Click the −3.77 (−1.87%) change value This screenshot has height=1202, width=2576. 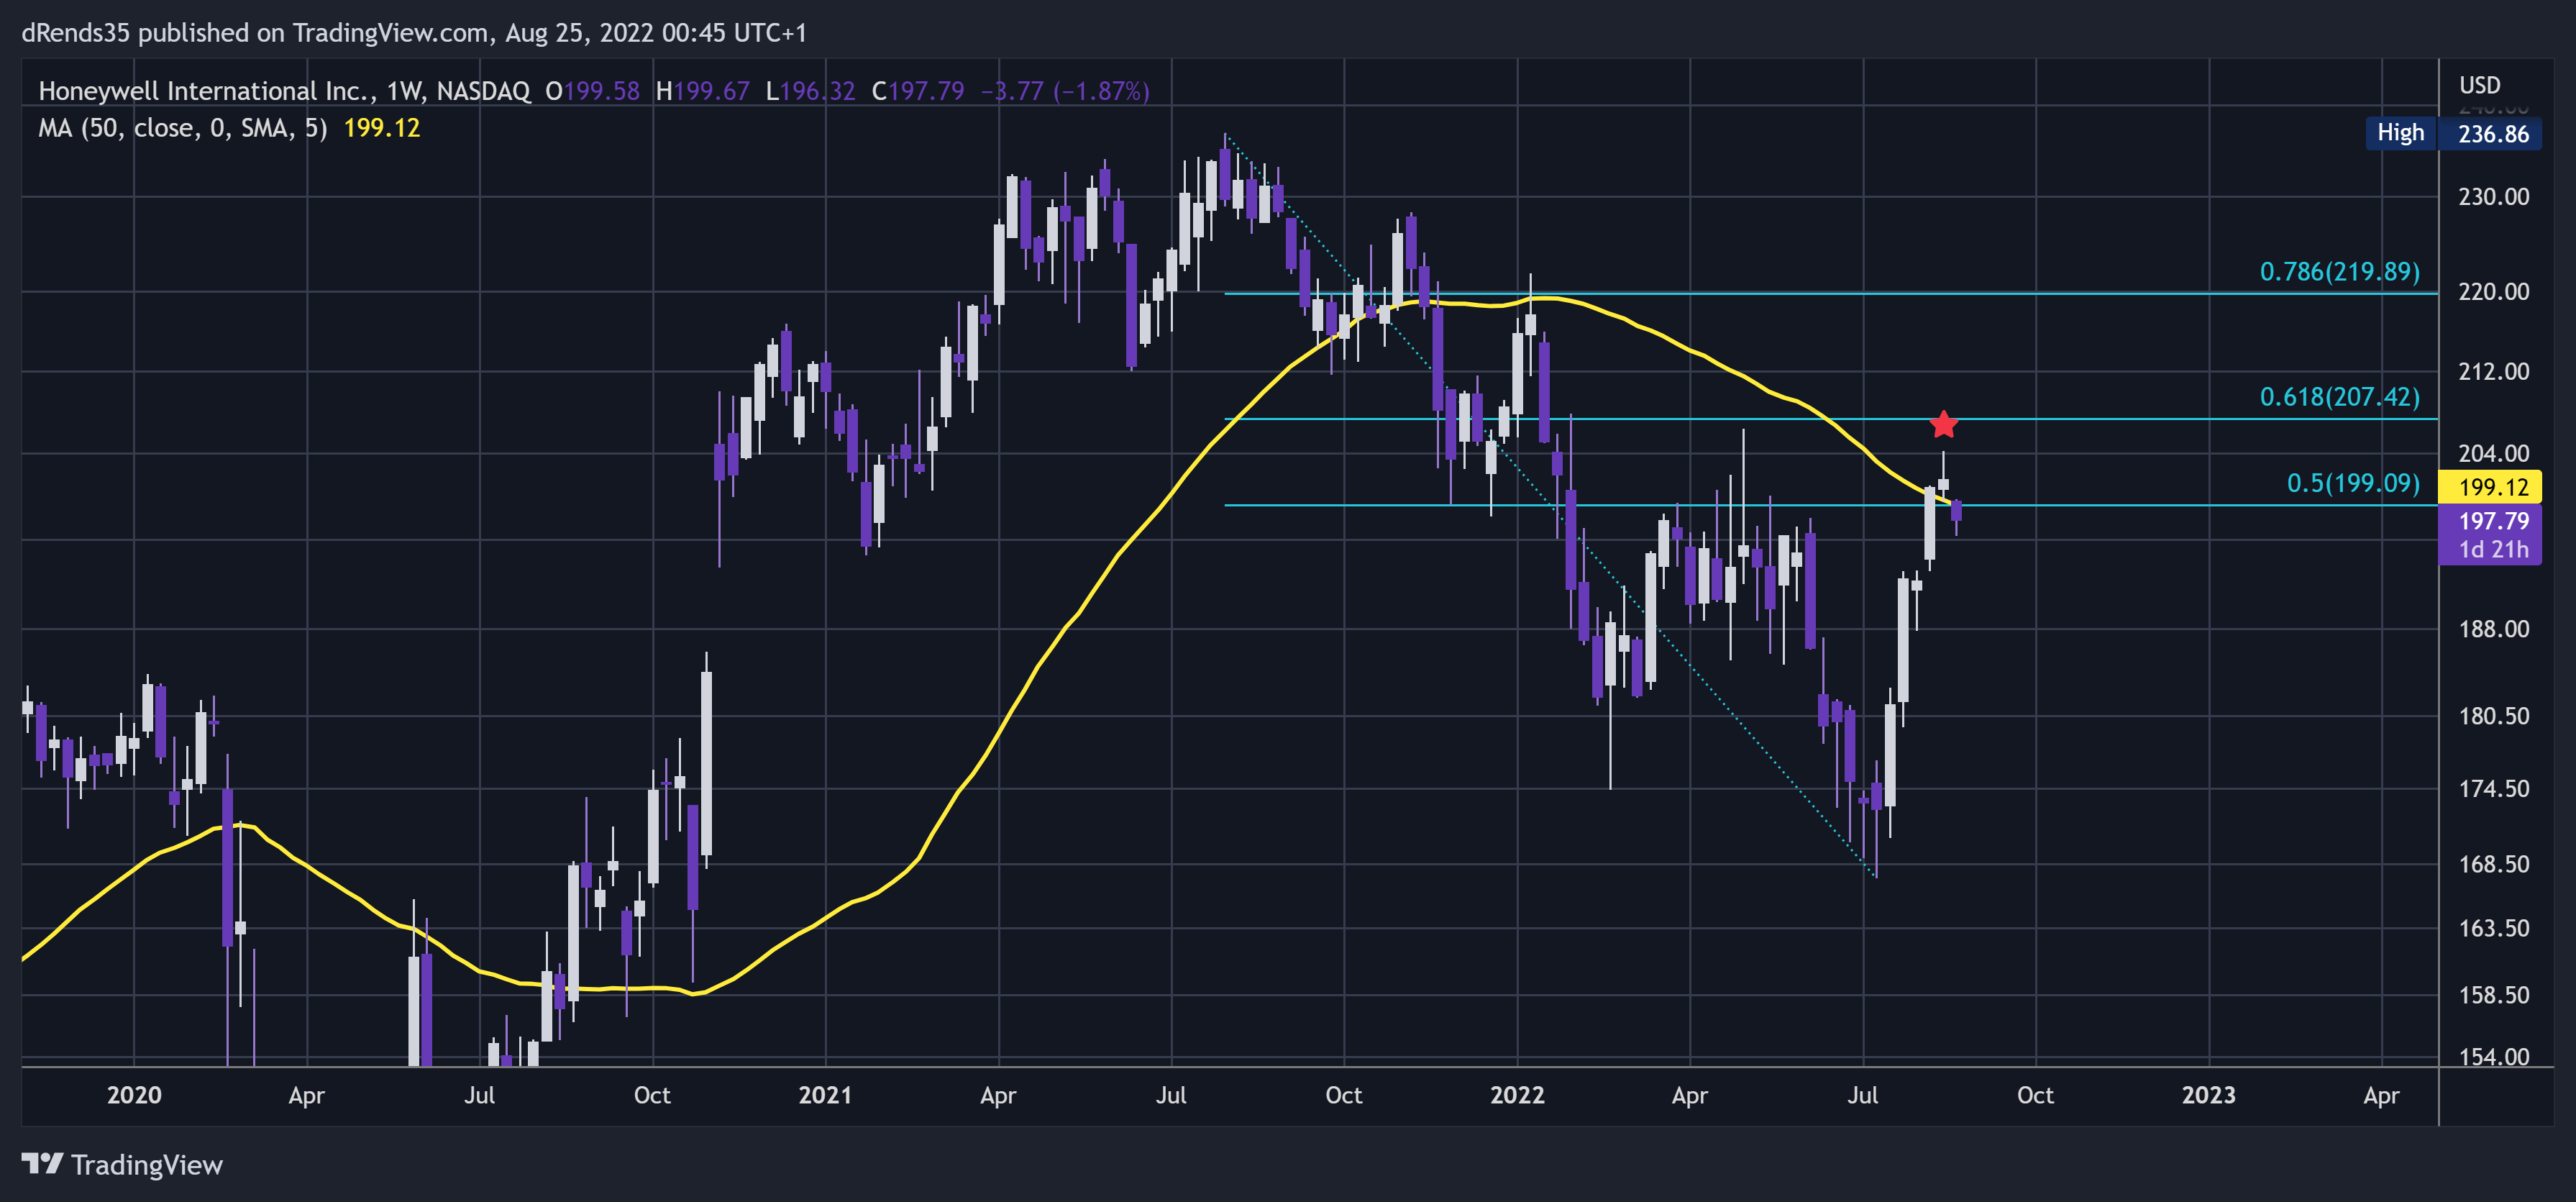[1065, 91]
